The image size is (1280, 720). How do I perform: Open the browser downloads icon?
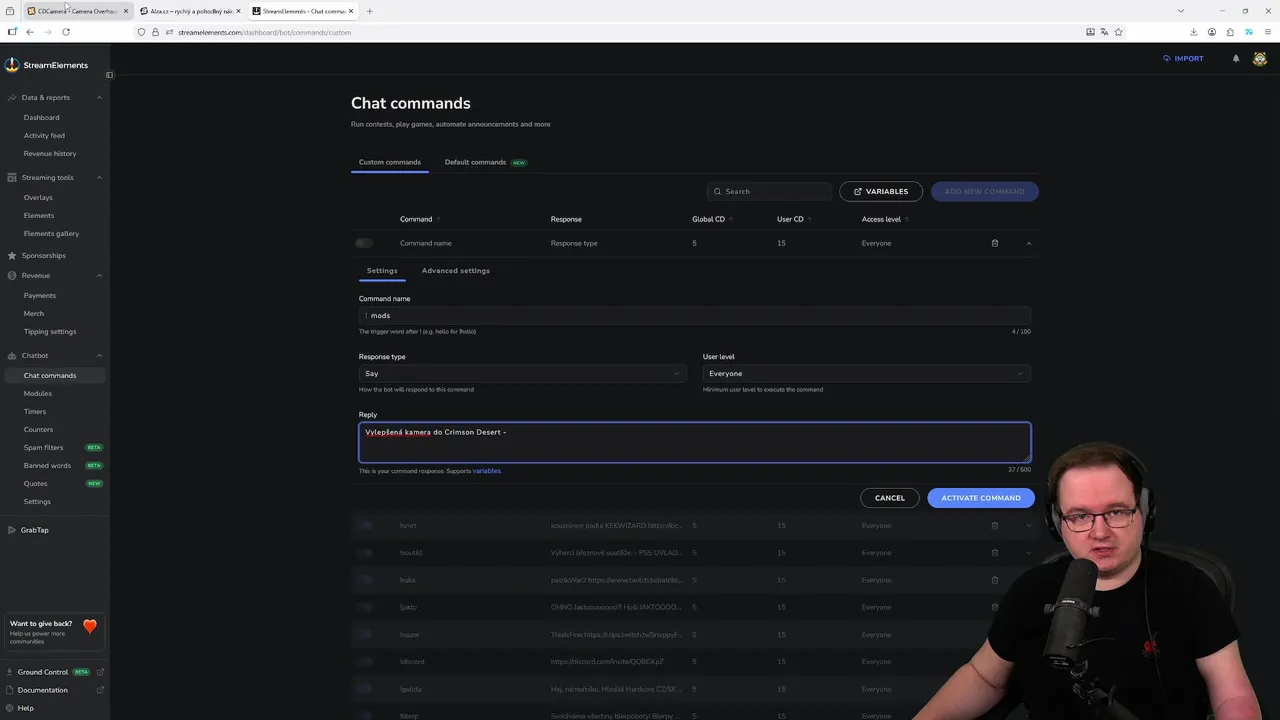tap(1193, 32)
